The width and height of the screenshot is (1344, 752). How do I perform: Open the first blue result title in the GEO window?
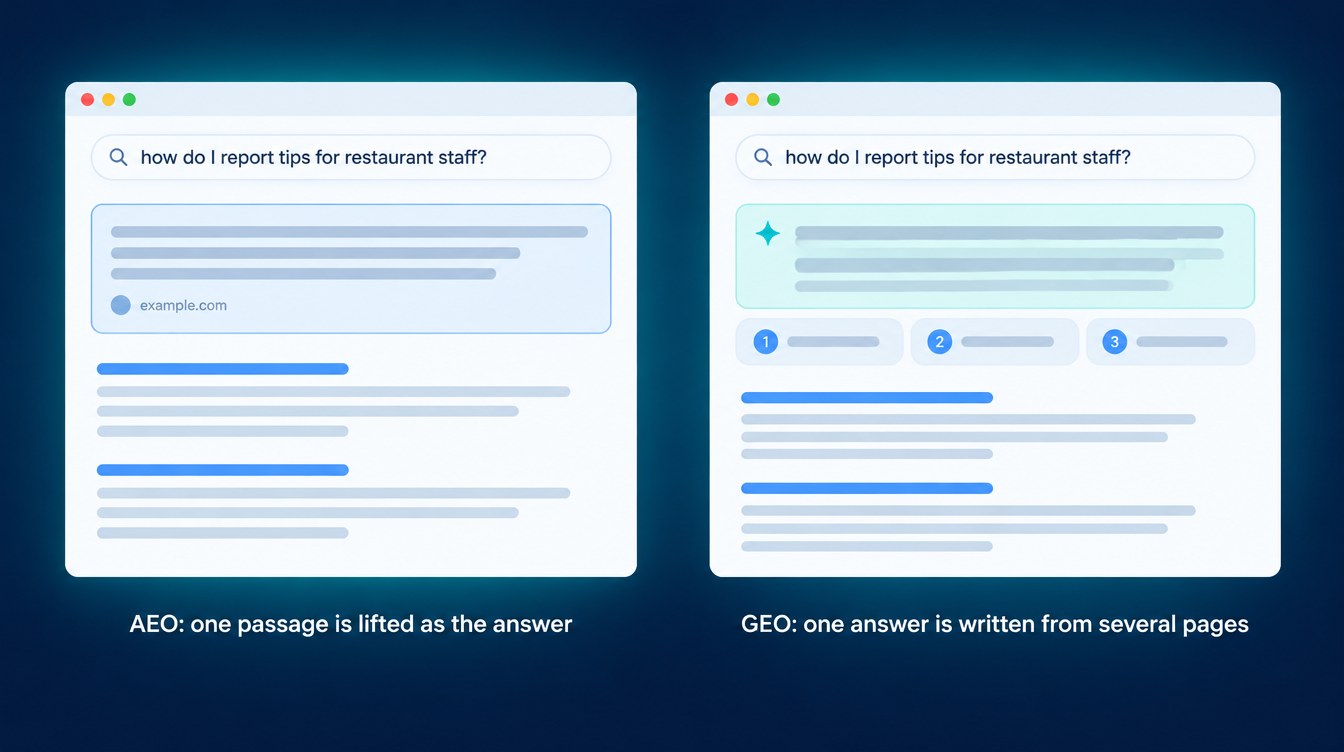click(867, 398)
